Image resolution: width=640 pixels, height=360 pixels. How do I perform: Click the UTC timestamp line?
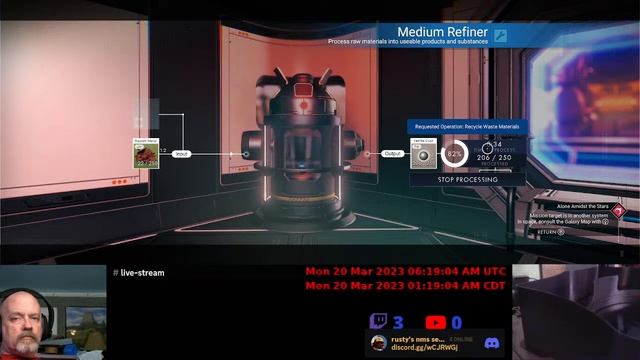click(x=406, y=271)
